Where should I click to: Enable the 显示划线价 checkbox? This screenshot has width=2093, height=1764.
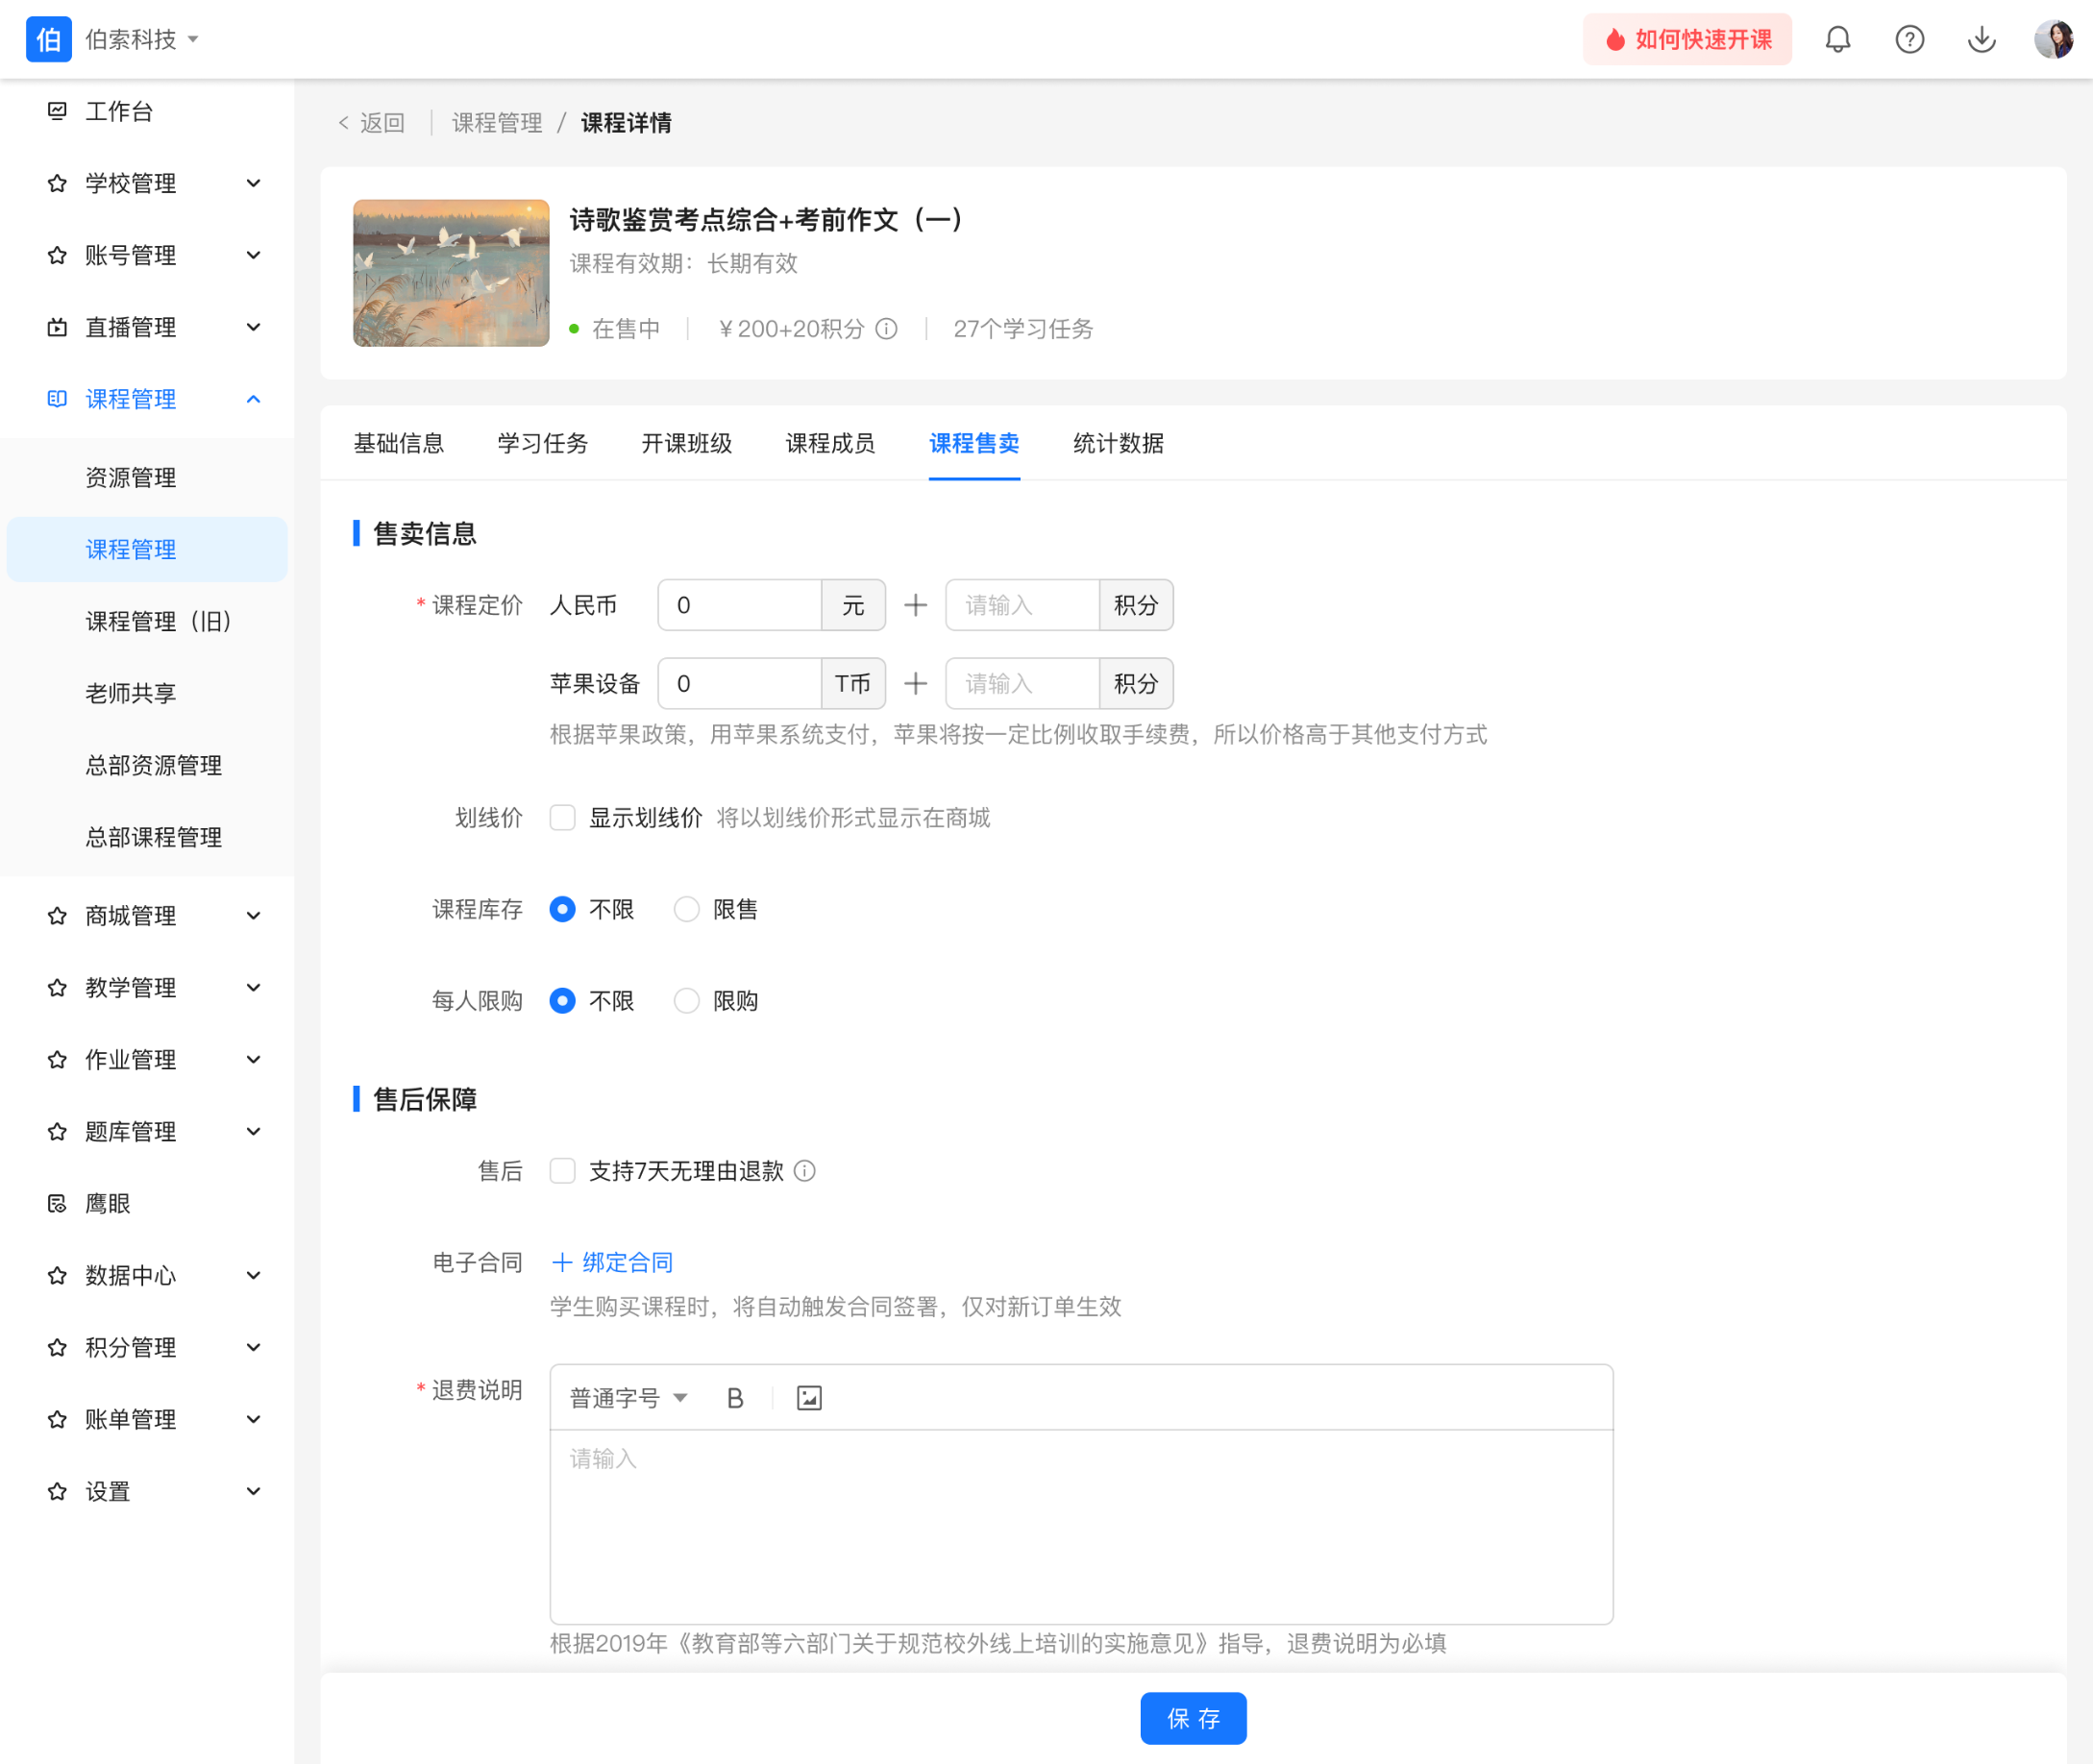pos(563,818)
